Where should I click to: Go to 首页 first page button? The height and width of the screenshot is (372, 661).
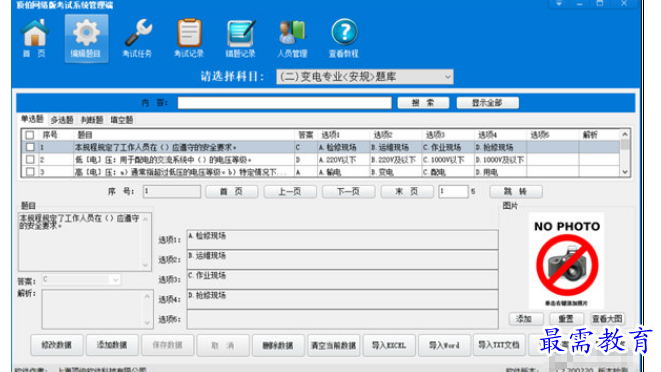(231, 191)
